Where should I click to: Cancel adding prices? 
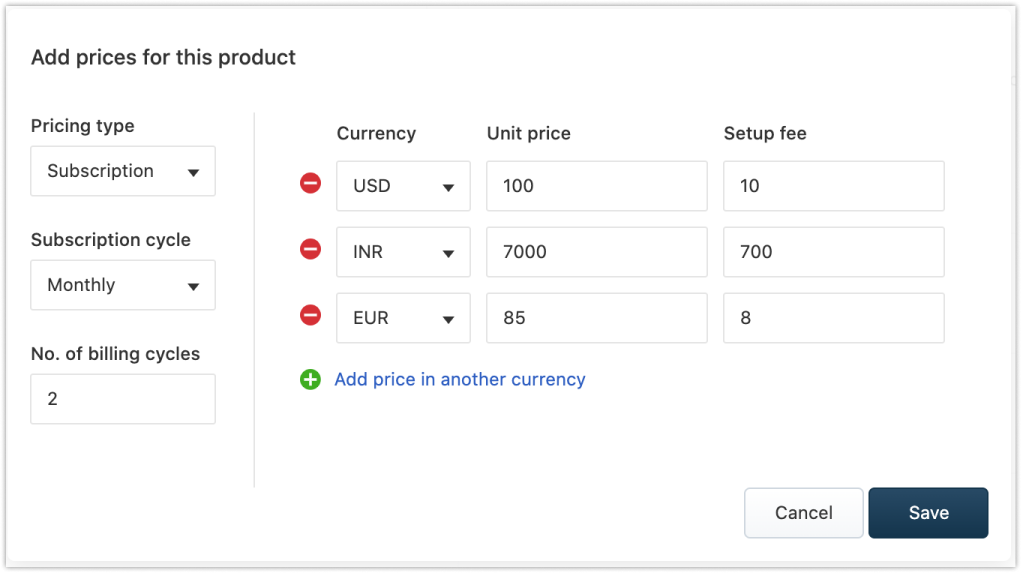point(803,513)
